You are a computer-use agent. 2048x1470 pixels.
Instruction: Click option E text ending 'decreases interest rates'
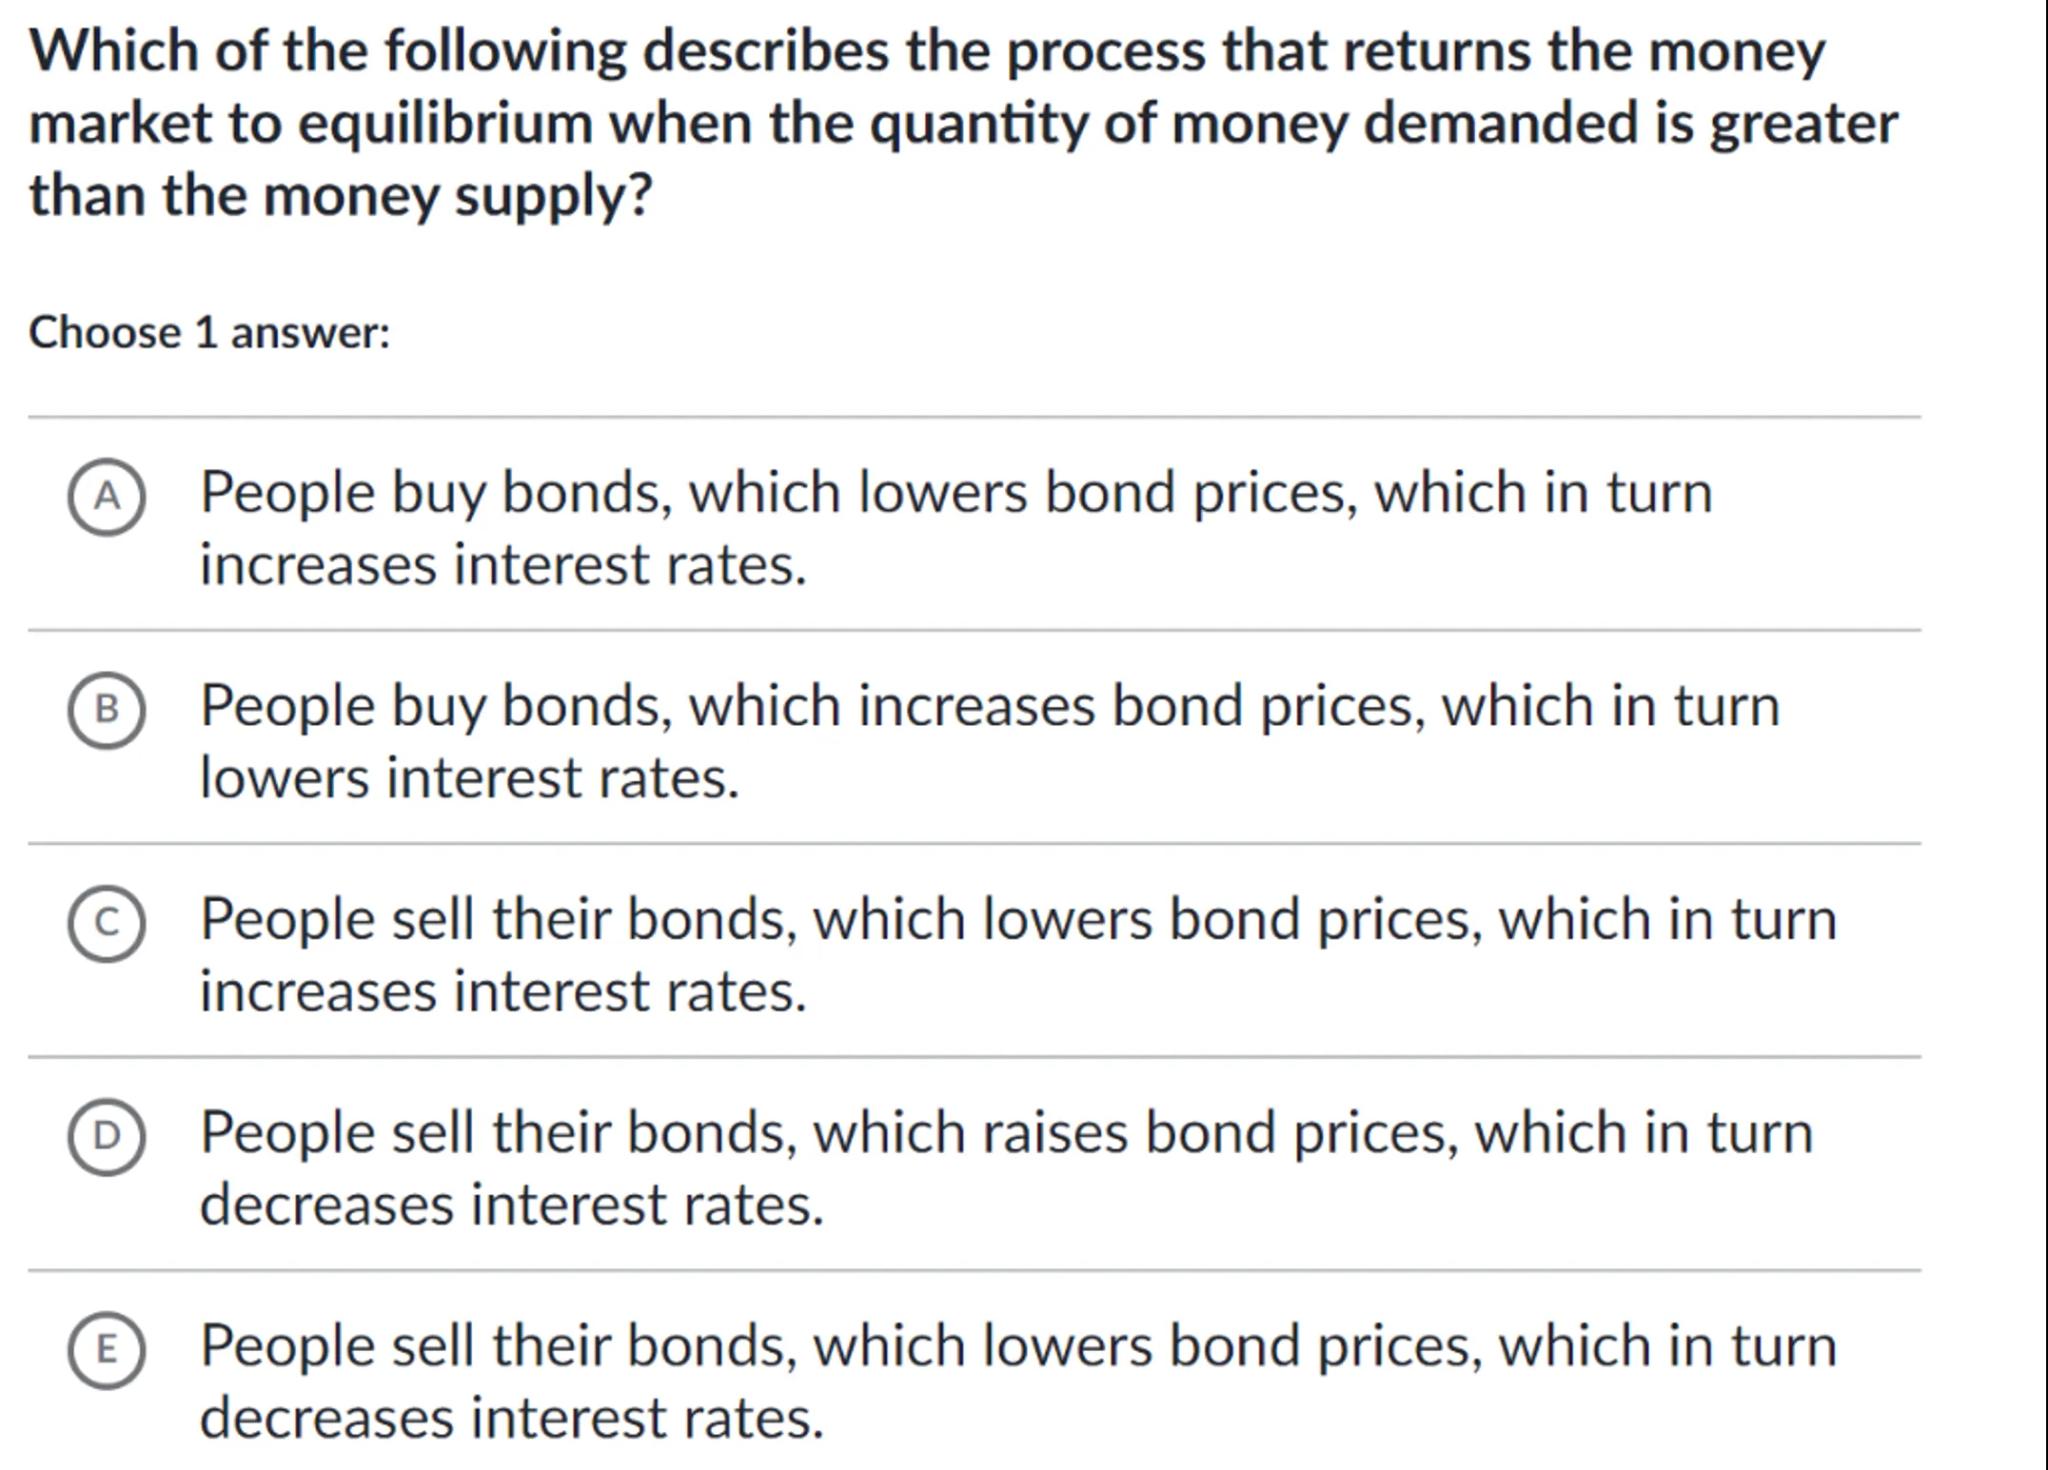[1017, 1346]
